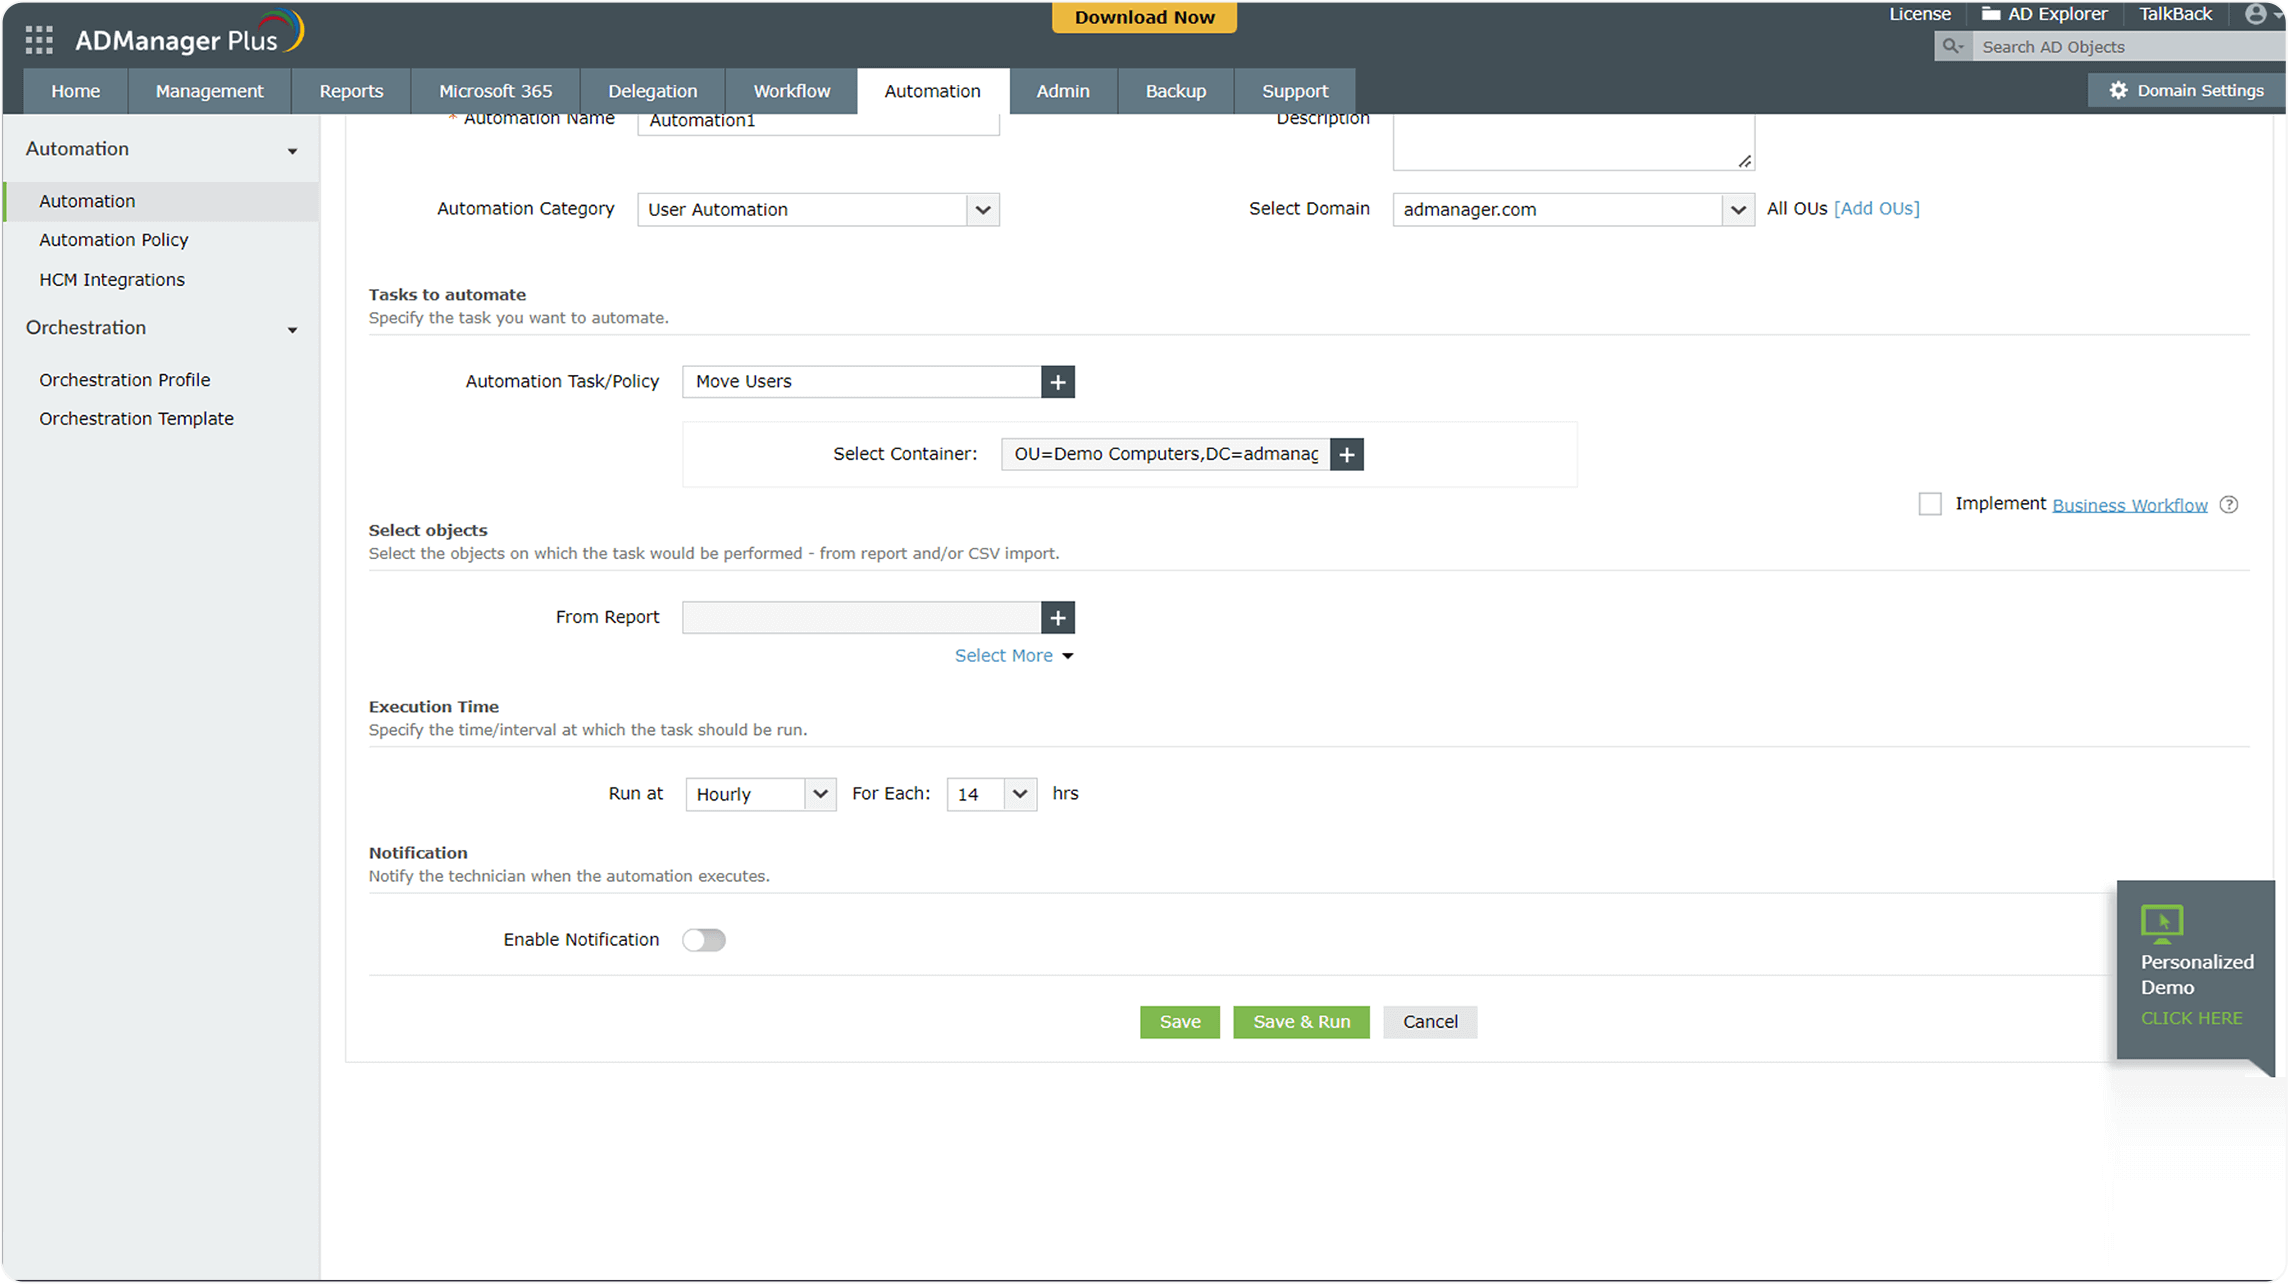
Task: Click the Save & Run button
Action: pos(1301,1021)
